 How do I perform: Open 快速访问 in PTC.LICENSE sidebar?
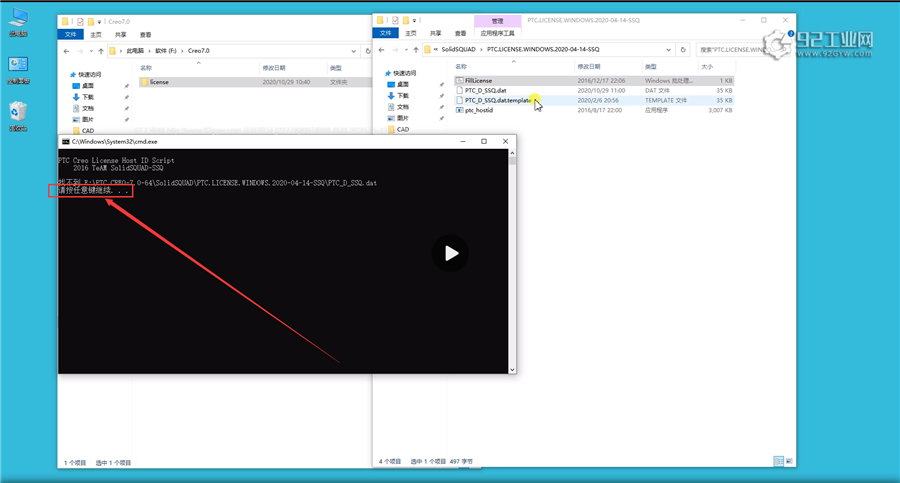click(x=401, y=74)
